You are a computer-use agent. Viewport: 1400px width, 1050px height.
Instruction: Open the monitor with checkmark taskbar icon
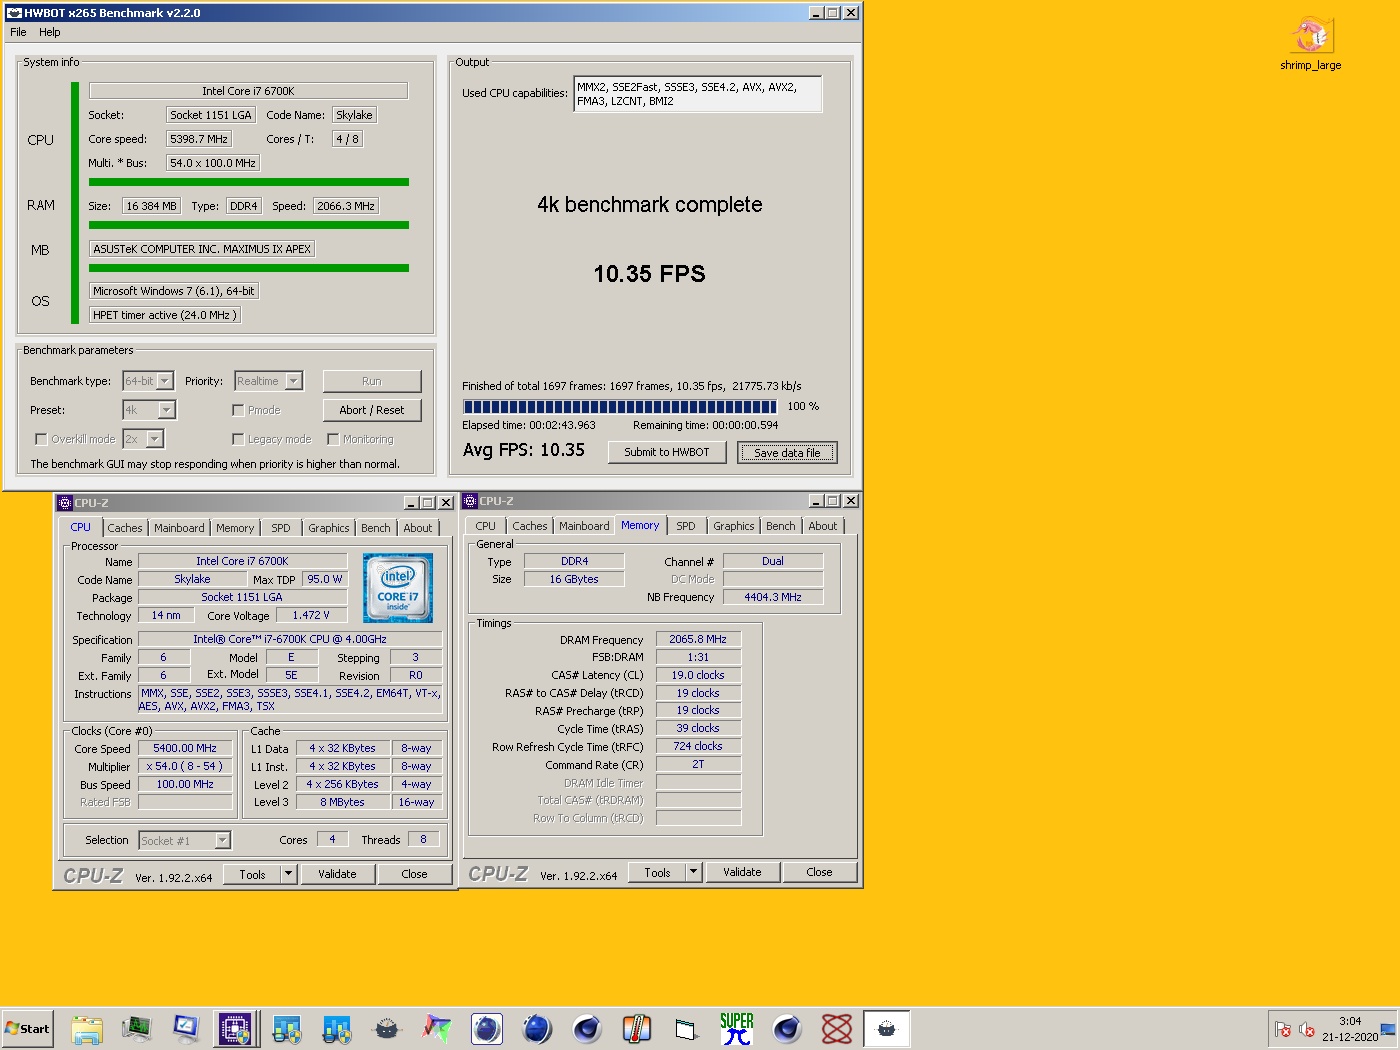186,1028
